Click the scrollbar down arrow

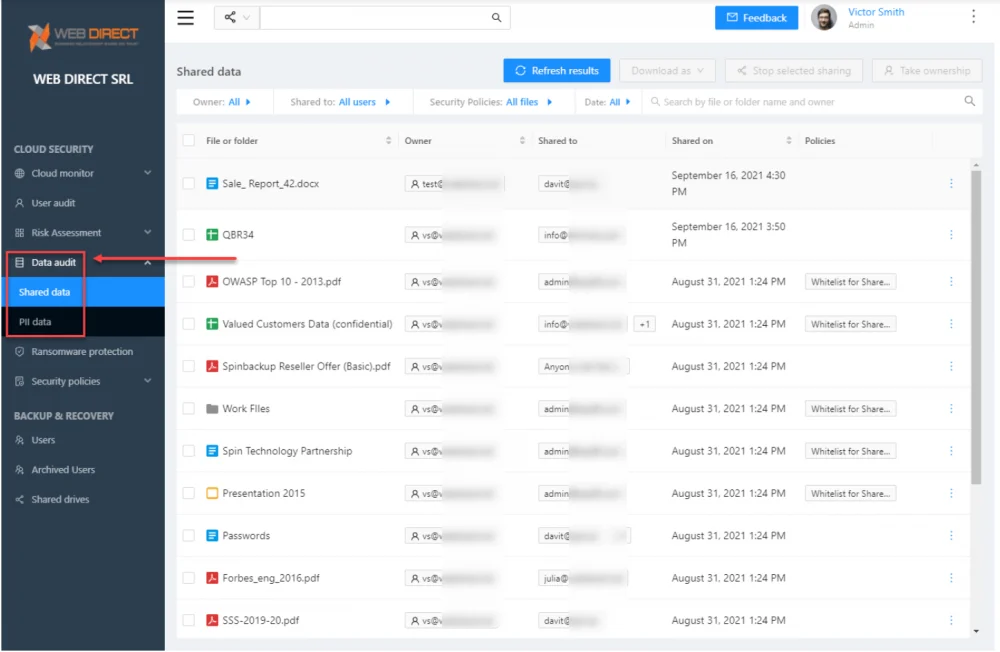(976, 632)
